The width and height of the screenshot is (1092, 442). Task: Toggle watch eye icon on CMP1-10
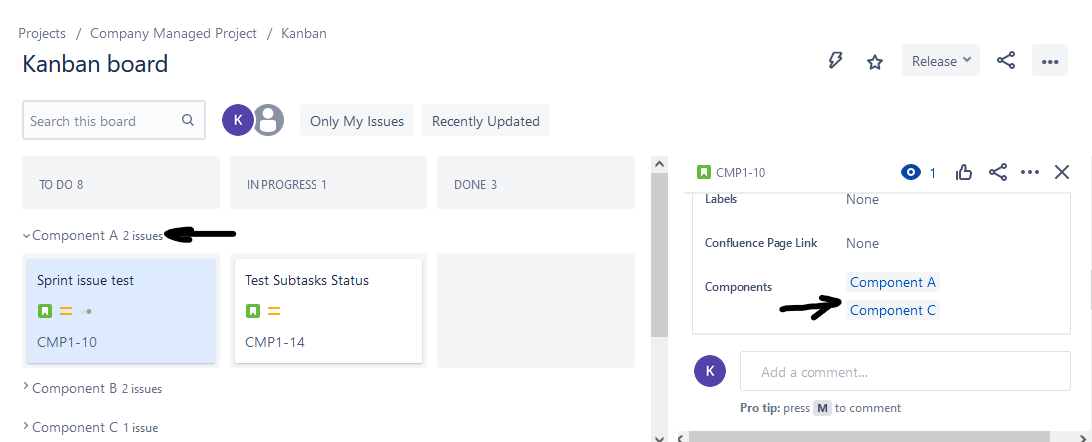point(910,173)
